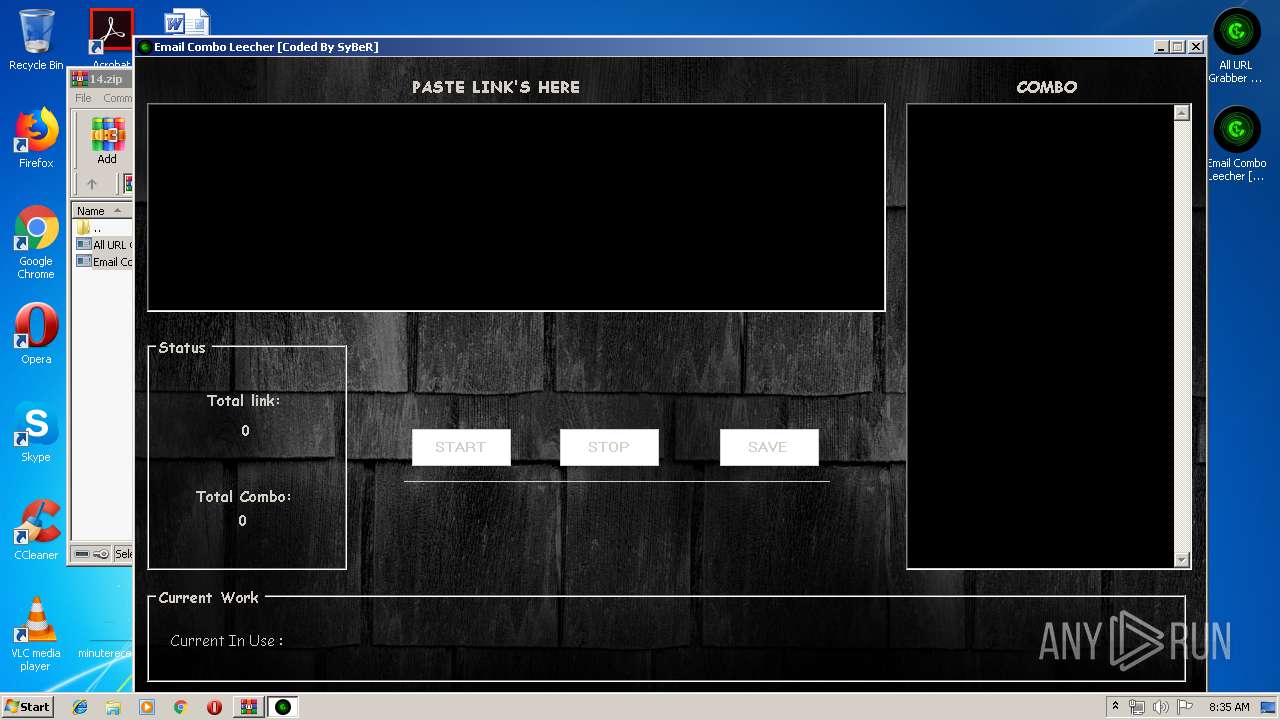Click the Email Combo Leecher title bar icon
Viewport: 1280px width, 720px height.
(145, 47)
